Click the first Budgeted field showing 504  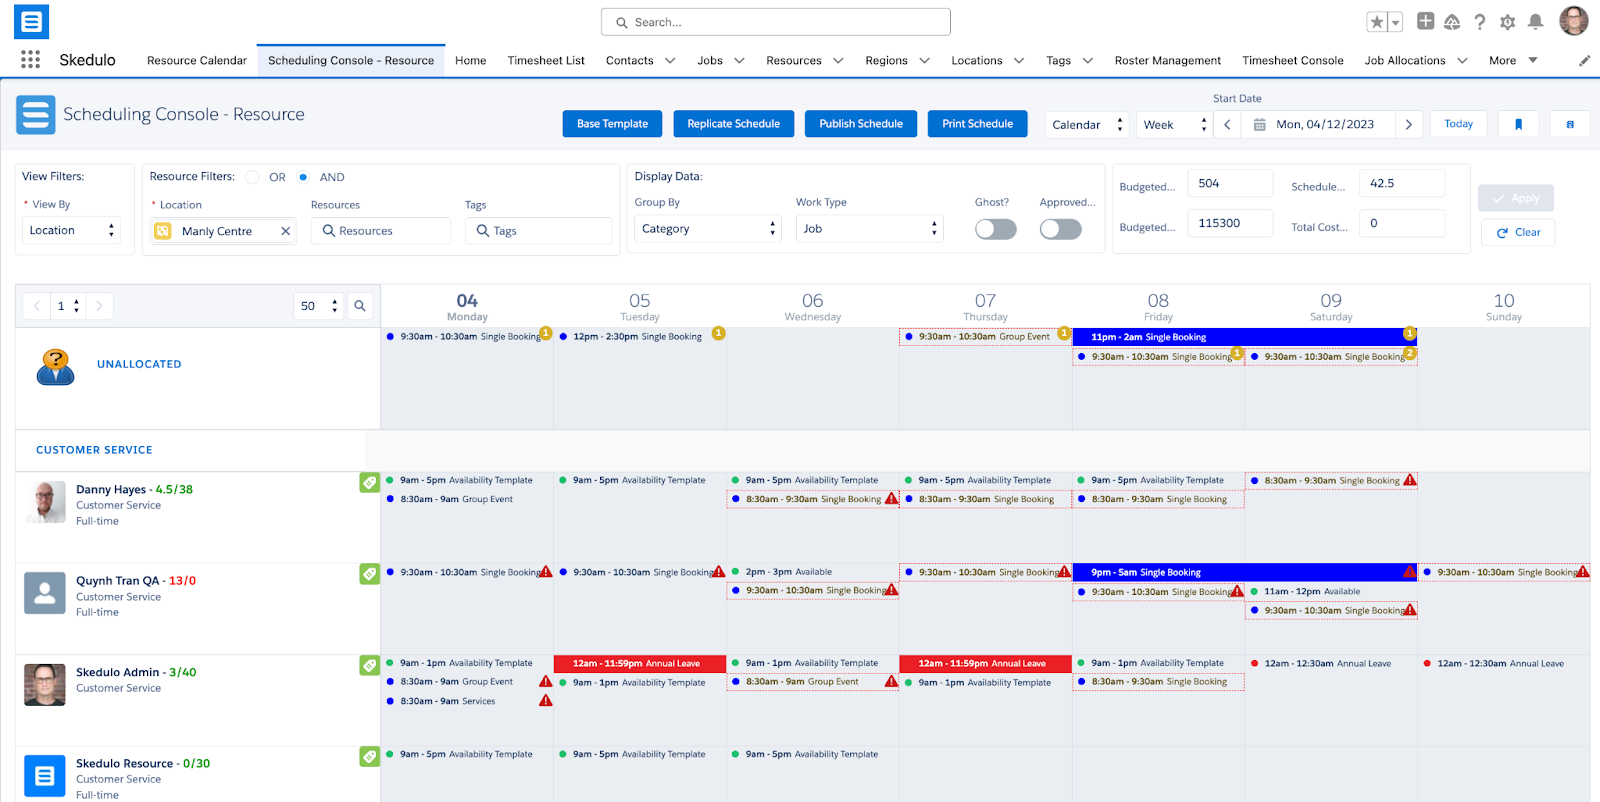1230,184
